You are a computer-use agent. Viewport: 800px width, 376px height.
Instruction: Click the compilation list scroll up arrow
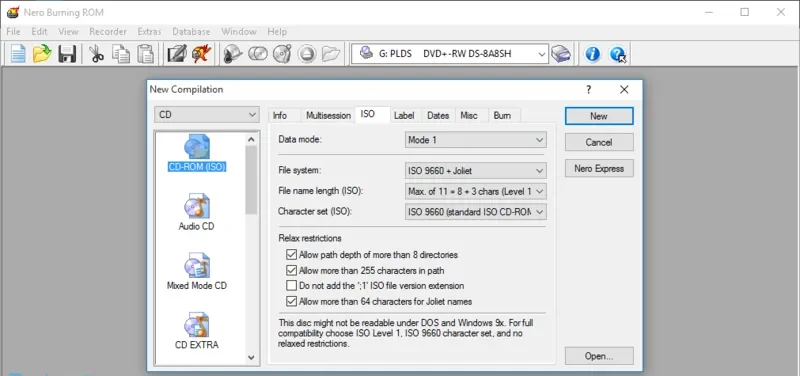[x=251, y=139]
